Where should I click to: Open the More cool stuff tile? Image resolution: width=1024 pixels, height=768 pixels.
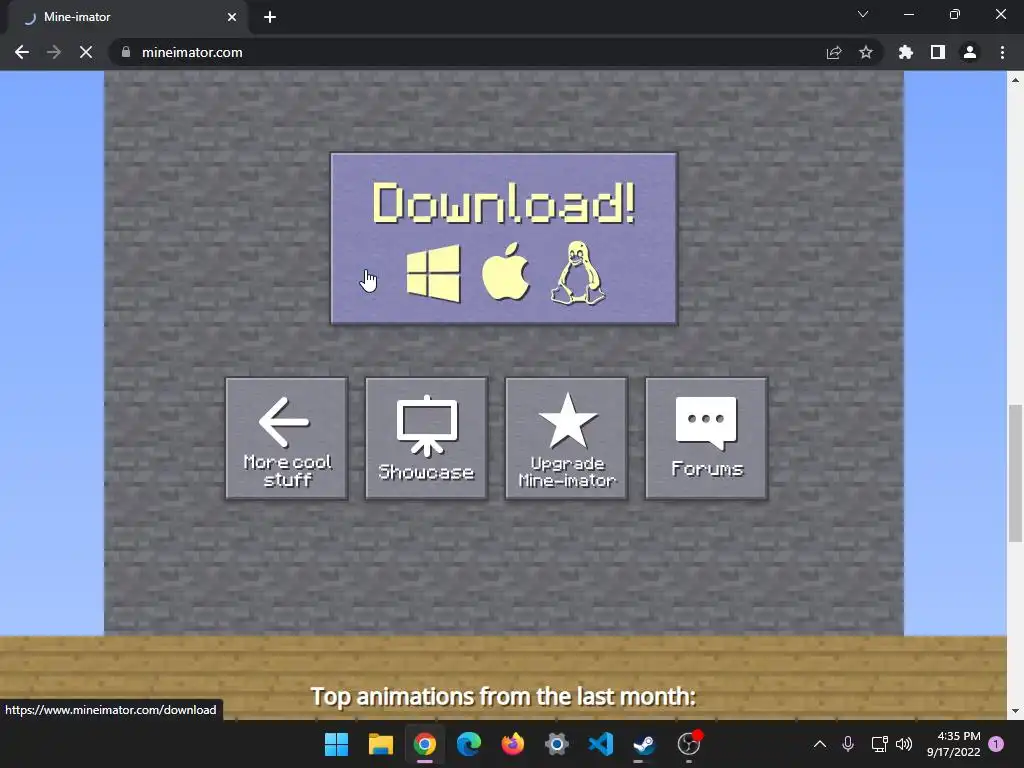pyautogui.click(x=287, y=438)
